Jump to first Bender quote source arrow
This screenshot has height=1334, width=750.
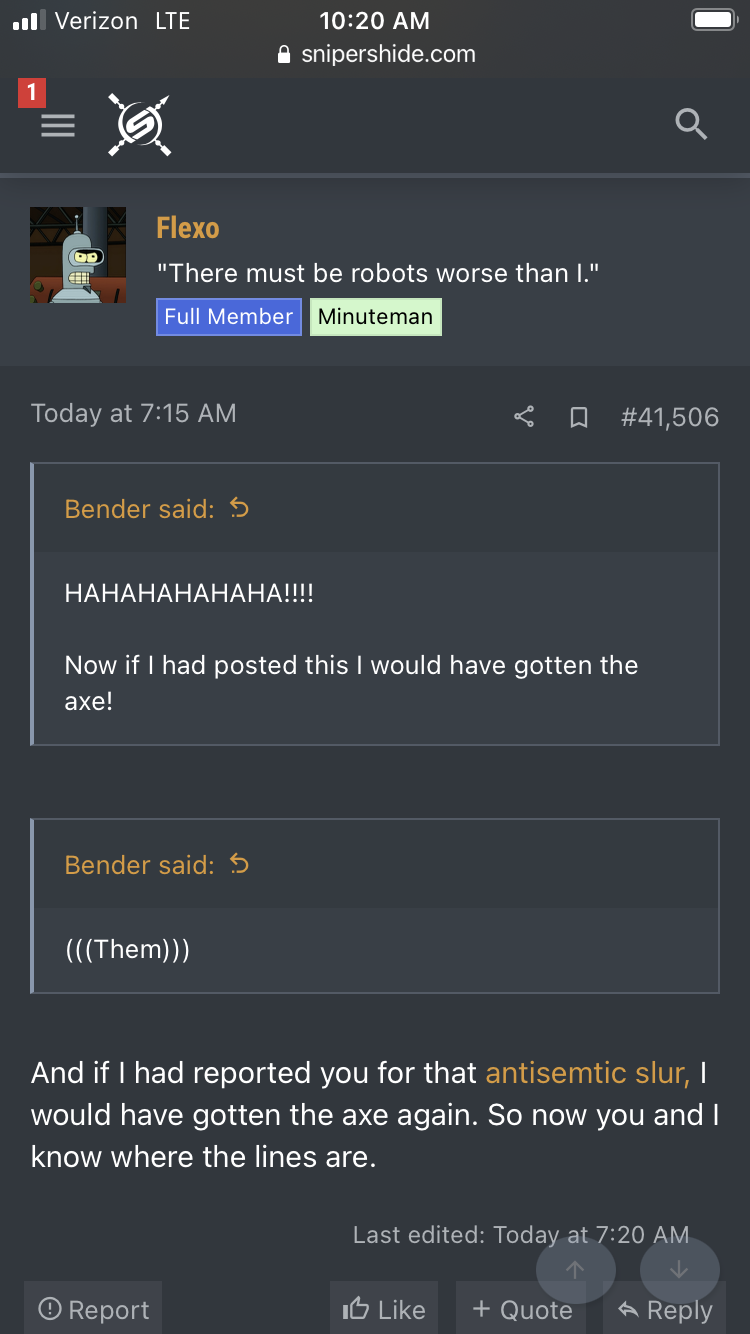tap(239, 508)
